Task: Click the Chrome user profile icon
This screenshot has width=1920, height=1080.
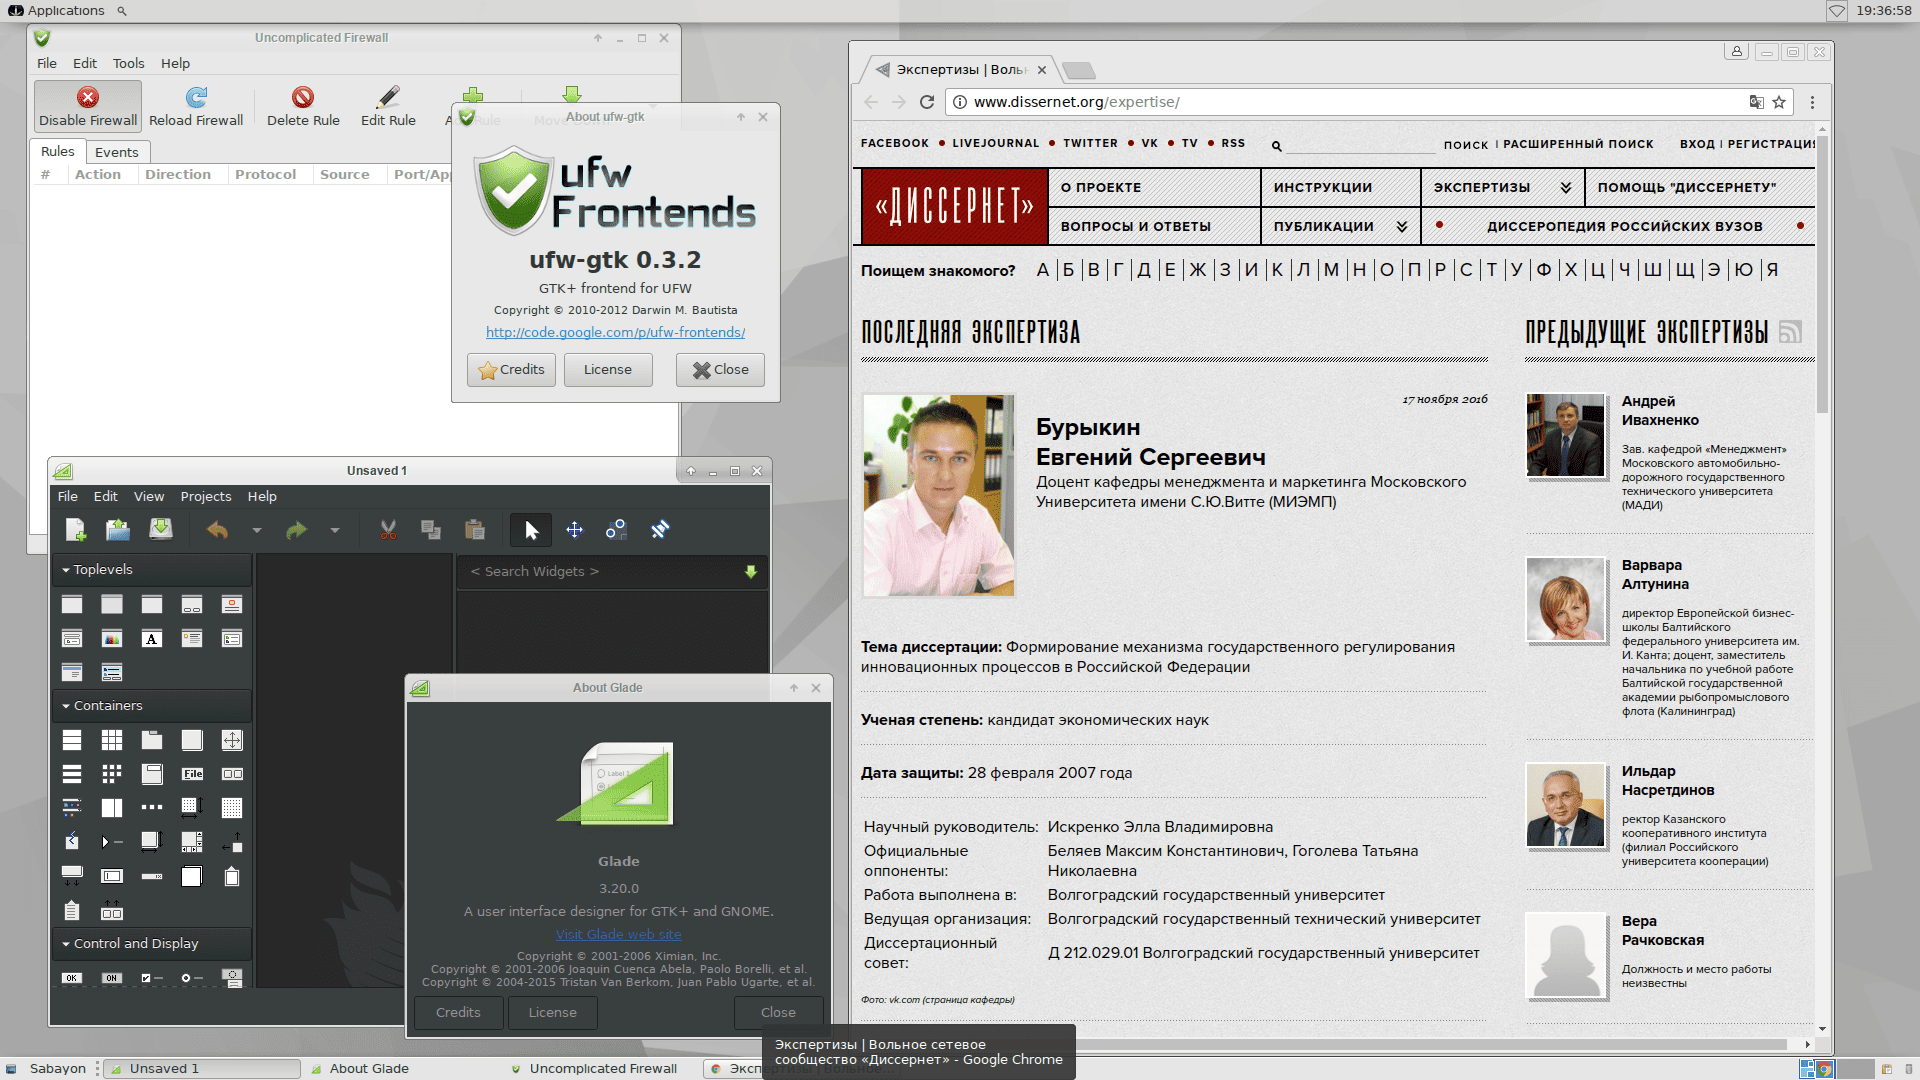Action: click(1737, 51)
